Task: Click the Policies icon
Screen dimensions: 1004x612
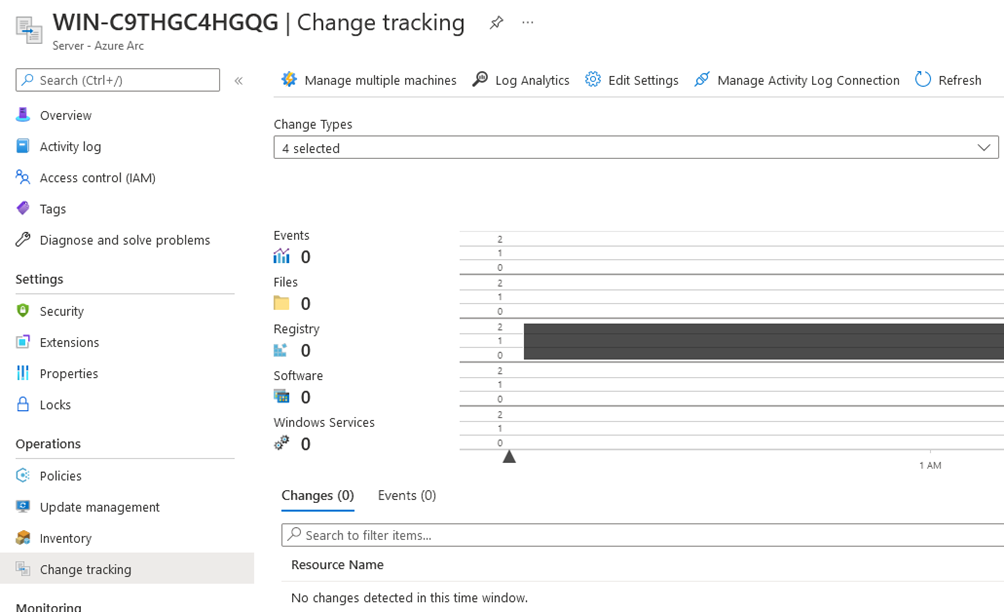Action: coord(23,475)
